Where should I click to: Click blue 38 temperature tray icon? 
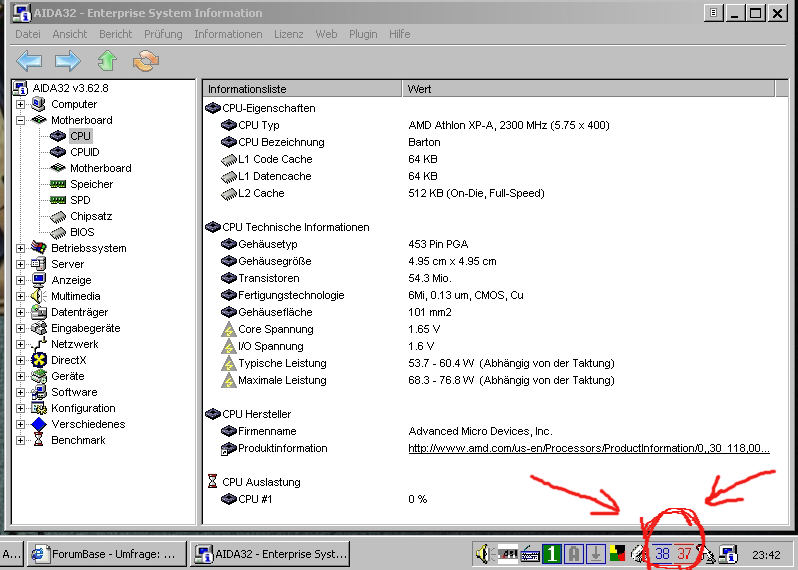point(662,554)
